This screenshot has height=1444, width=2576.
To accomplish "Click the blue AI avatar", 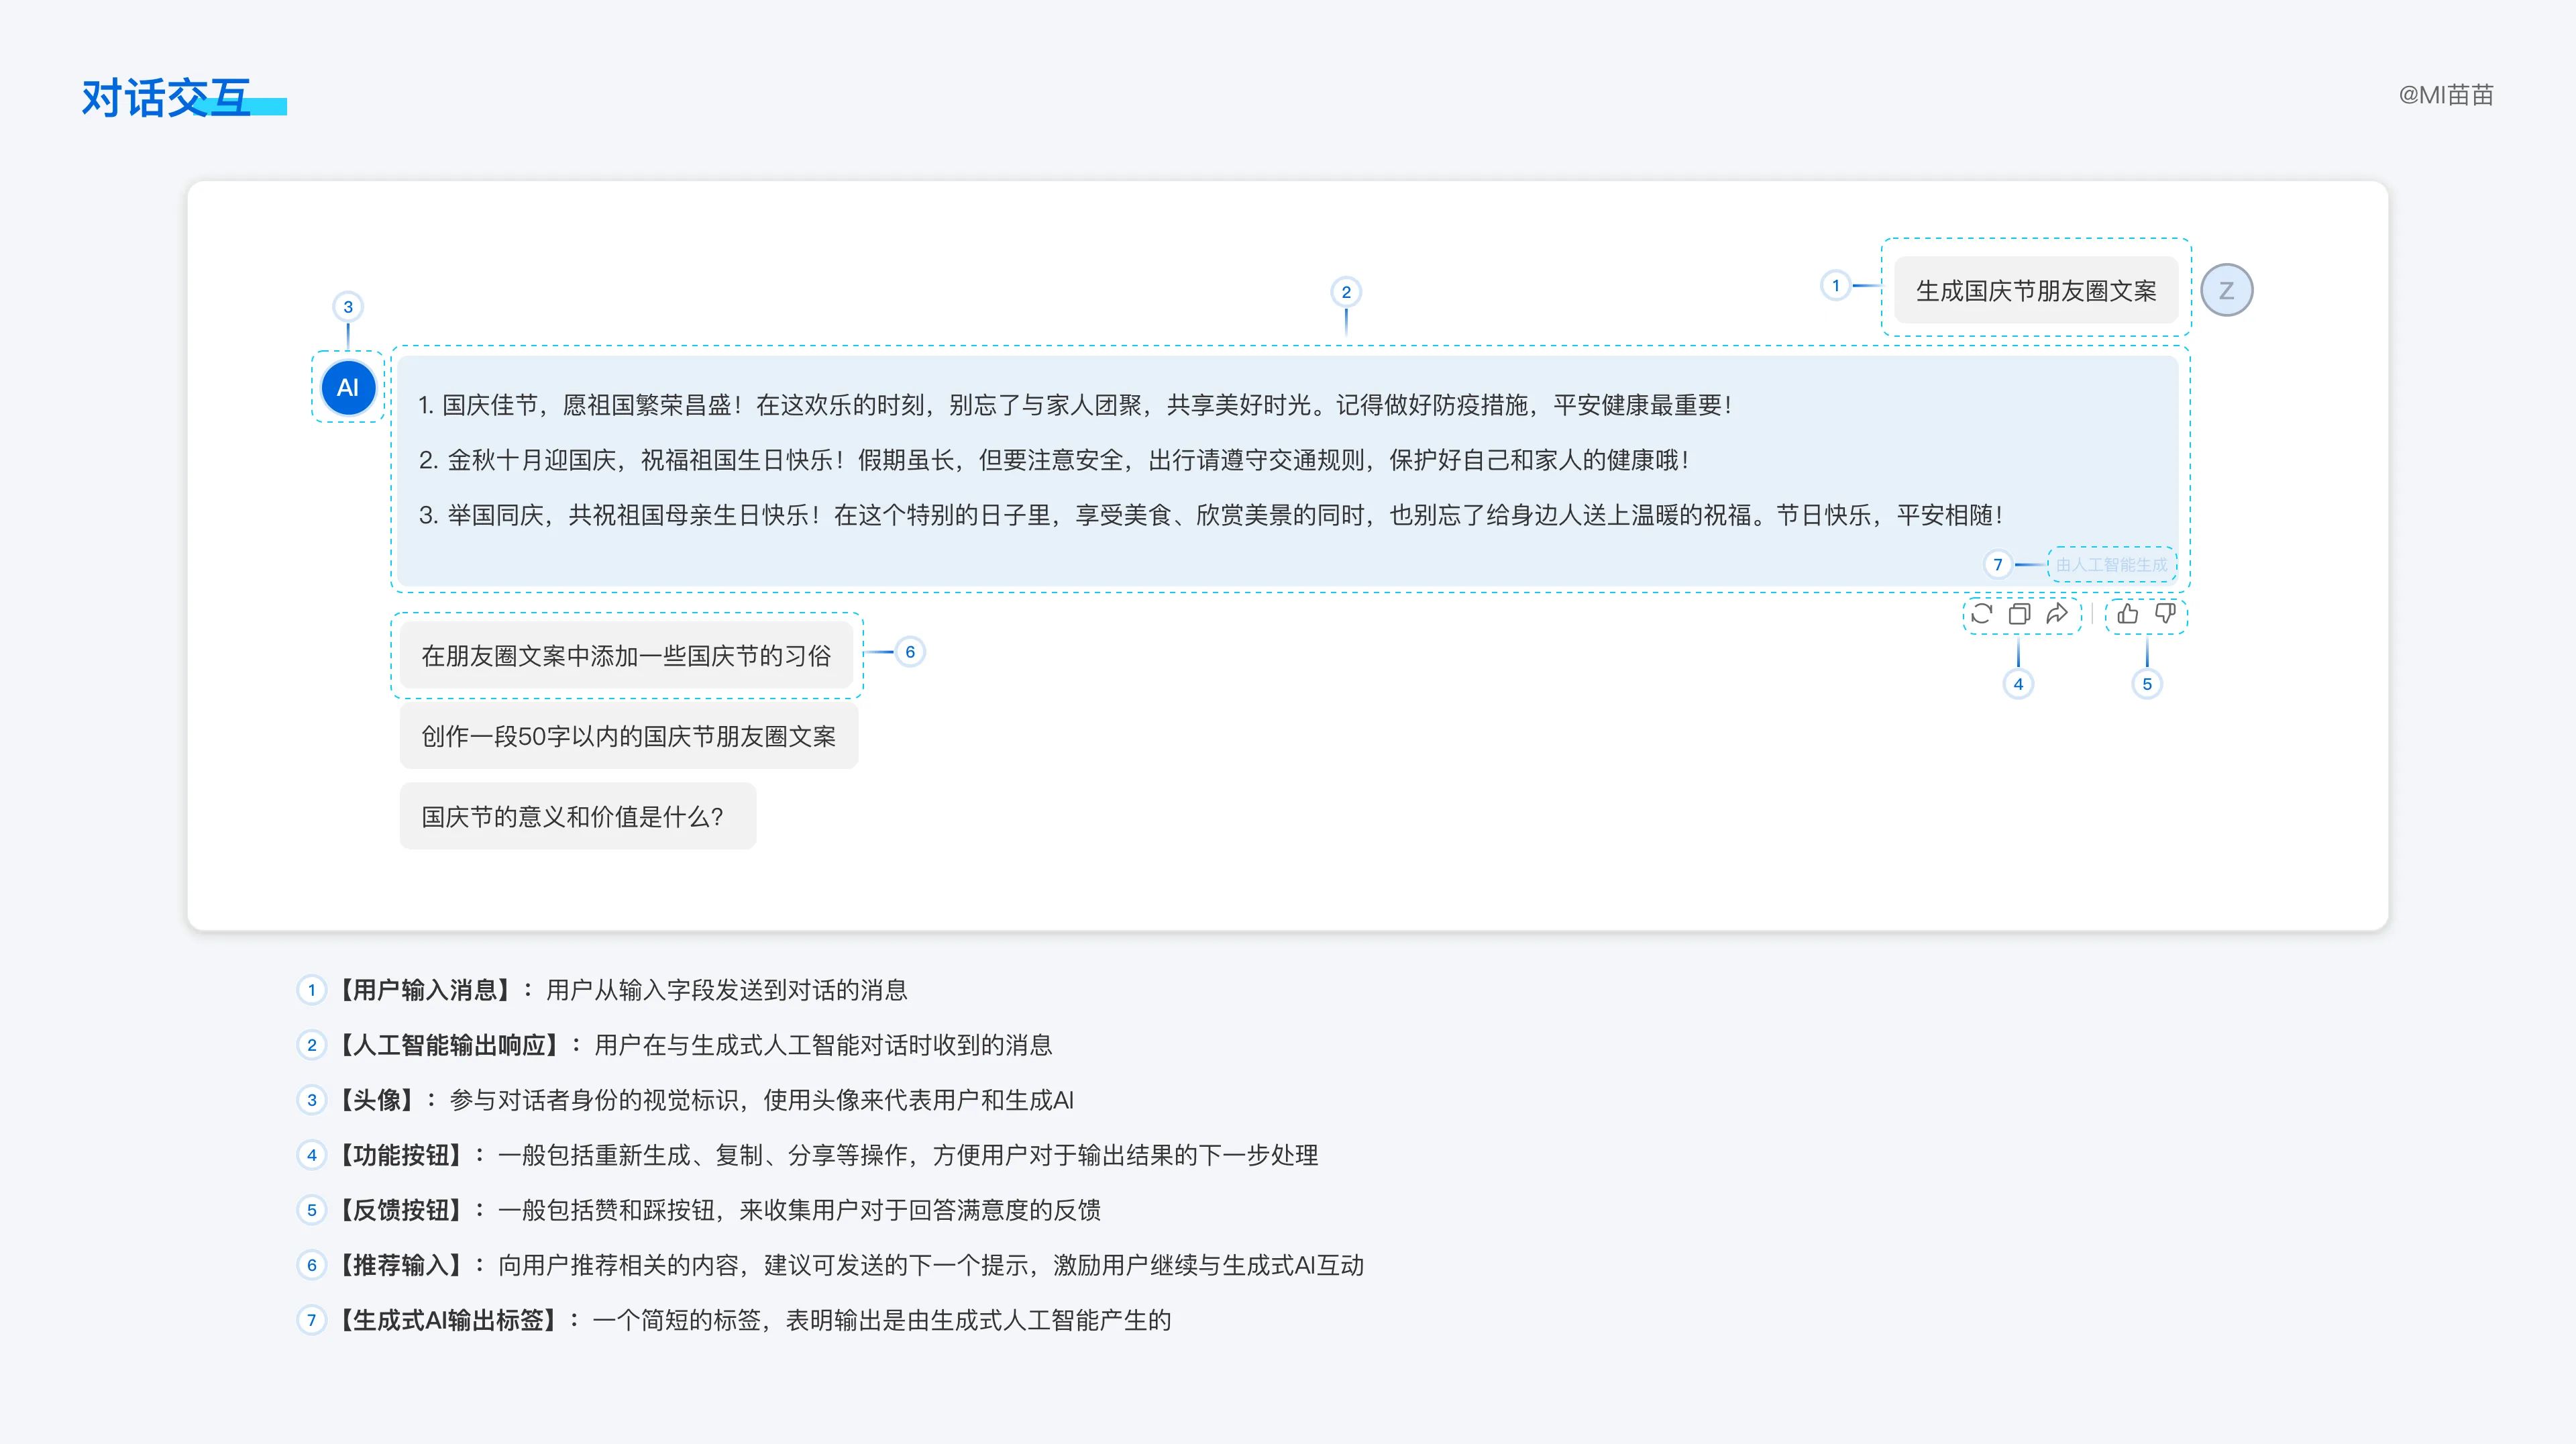I will (x=348, y=388).
